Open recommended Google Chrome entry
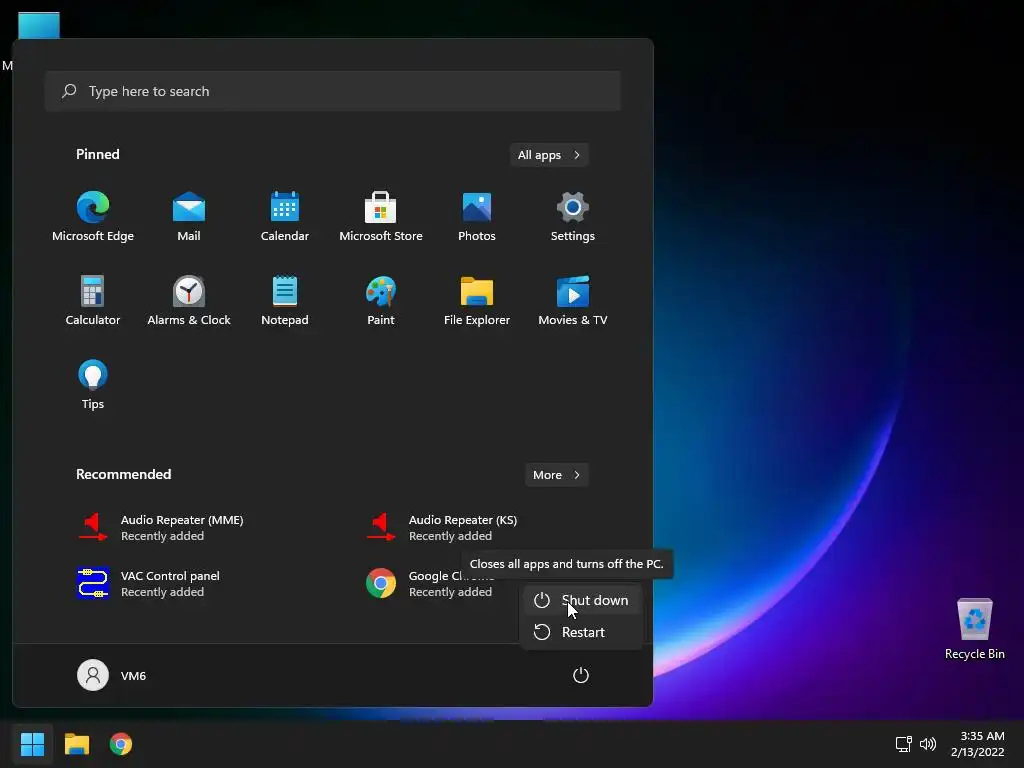This screenshot has width=1024, height=768. click(430, 584)
